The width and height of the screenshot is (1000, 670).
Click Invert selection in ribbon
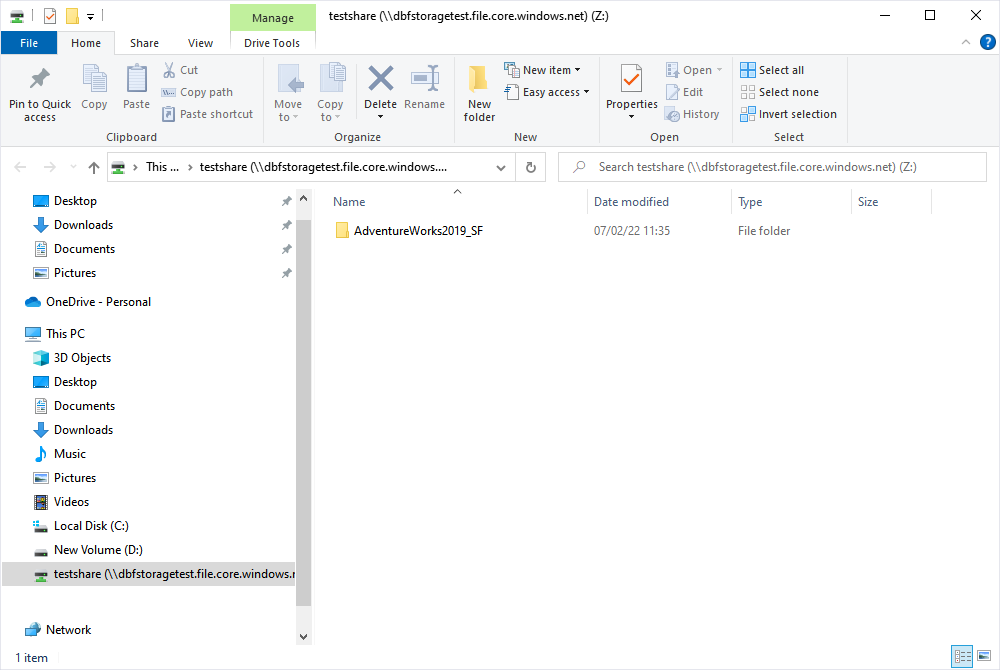pyautogui.click(x=788, y=114)
